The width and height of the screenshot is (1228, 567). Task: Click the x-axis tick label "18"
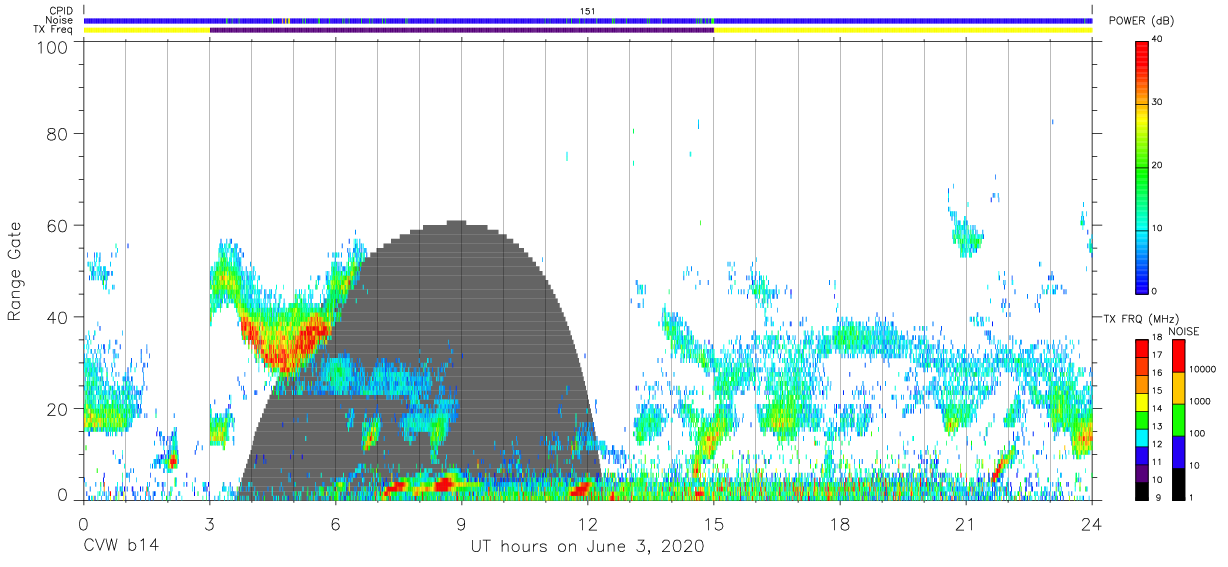click(x=839, y=523)
